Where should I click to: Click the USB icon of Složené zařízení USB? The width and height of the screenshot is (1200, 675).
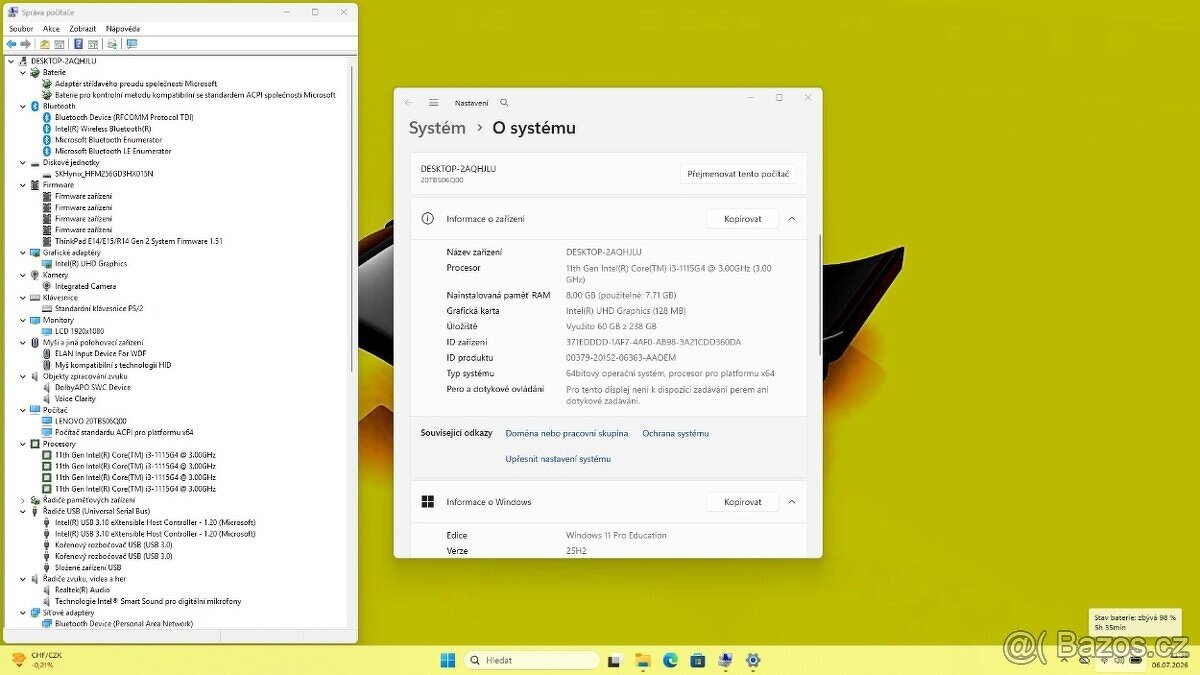[x=47, y=567]
